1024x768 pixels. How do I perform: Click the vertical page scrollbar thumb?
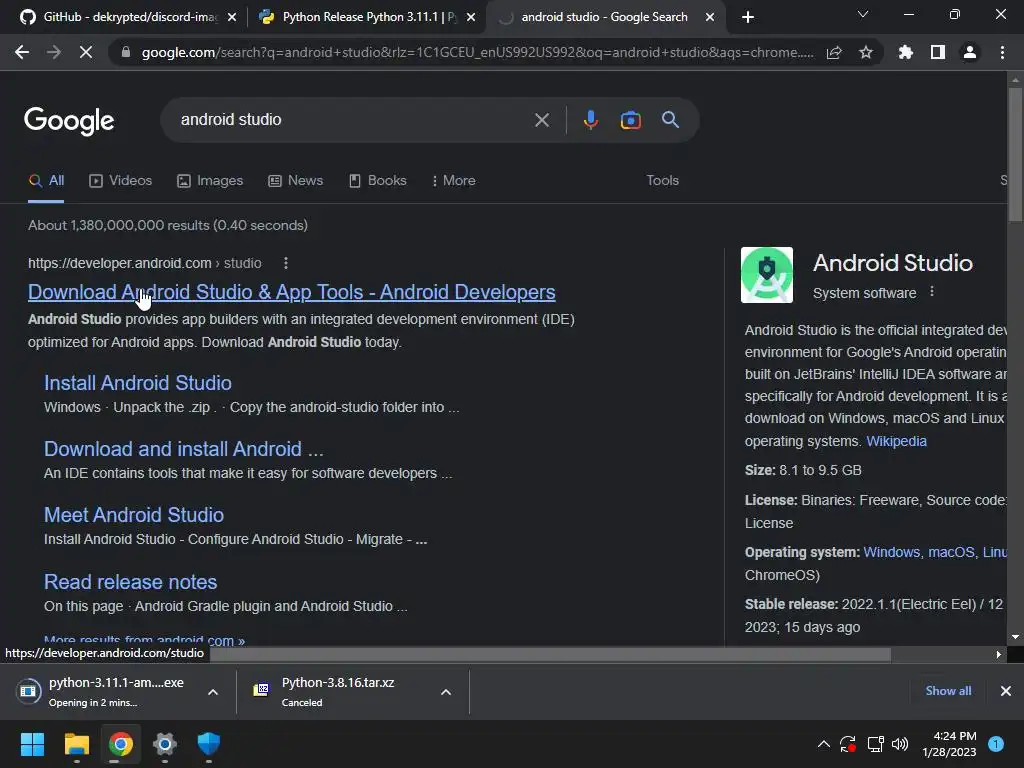click(1015, 155)
